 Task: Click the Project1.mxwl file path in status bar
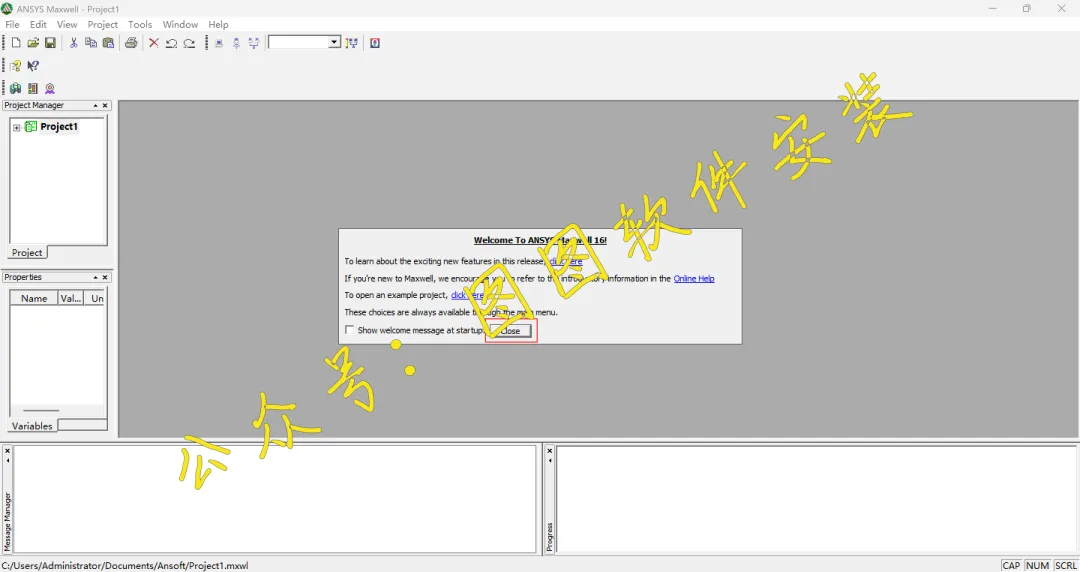pos(125,565)
